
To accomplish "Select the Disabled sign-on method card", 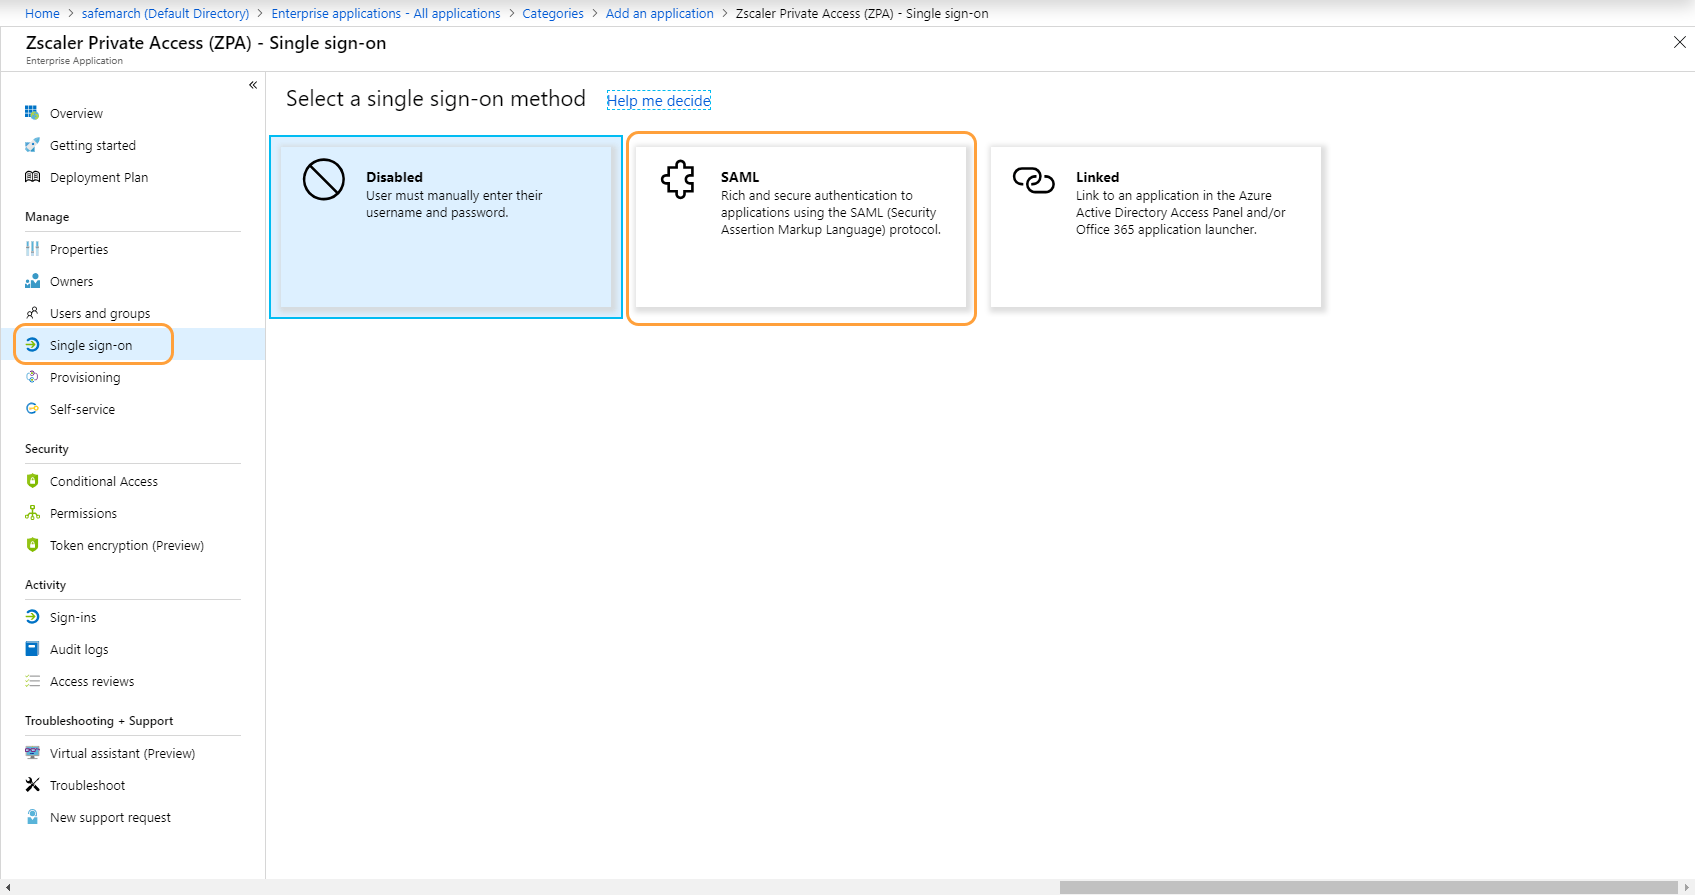I will tap(446, 227).
